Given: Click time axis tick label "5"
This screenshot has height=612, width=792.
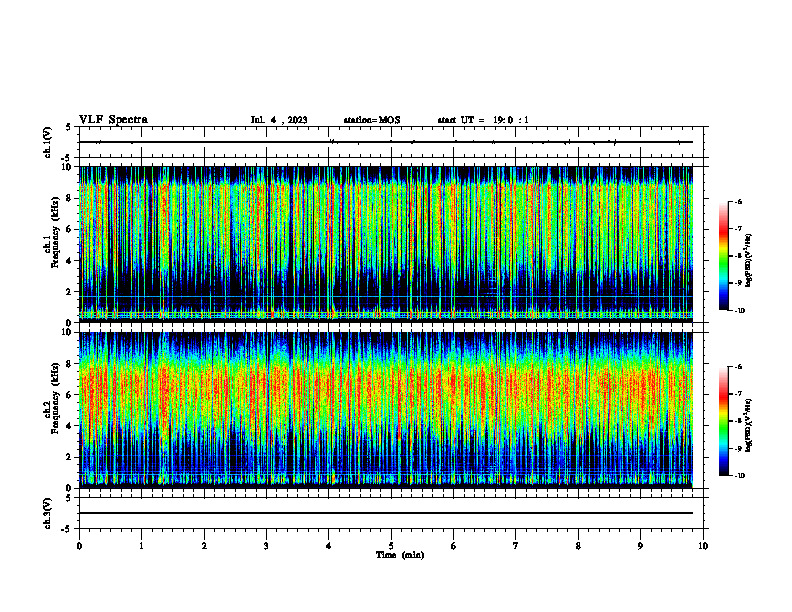Looking at the screenshot, I should click(x=391, y=546).
